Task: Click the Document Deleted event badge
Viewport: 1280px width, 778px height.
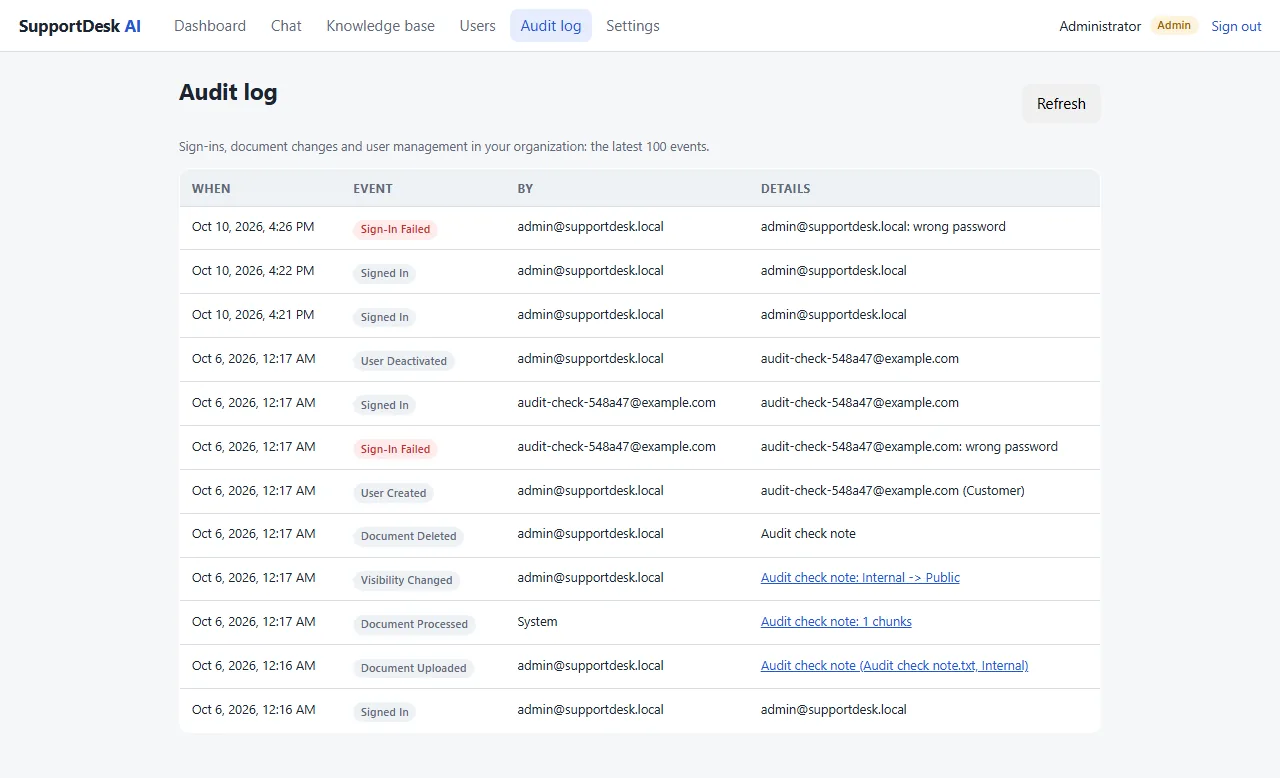Action: click(408, 536)
